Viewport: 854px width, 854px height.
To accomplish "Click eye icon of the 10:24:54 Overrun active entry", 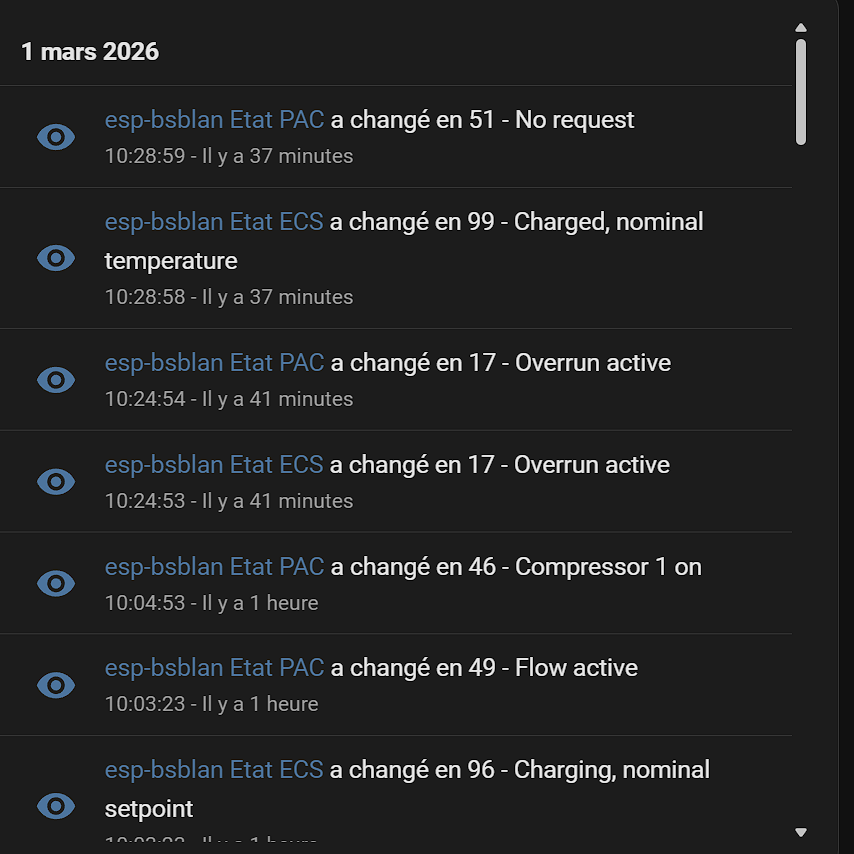I will coord(56,380).
